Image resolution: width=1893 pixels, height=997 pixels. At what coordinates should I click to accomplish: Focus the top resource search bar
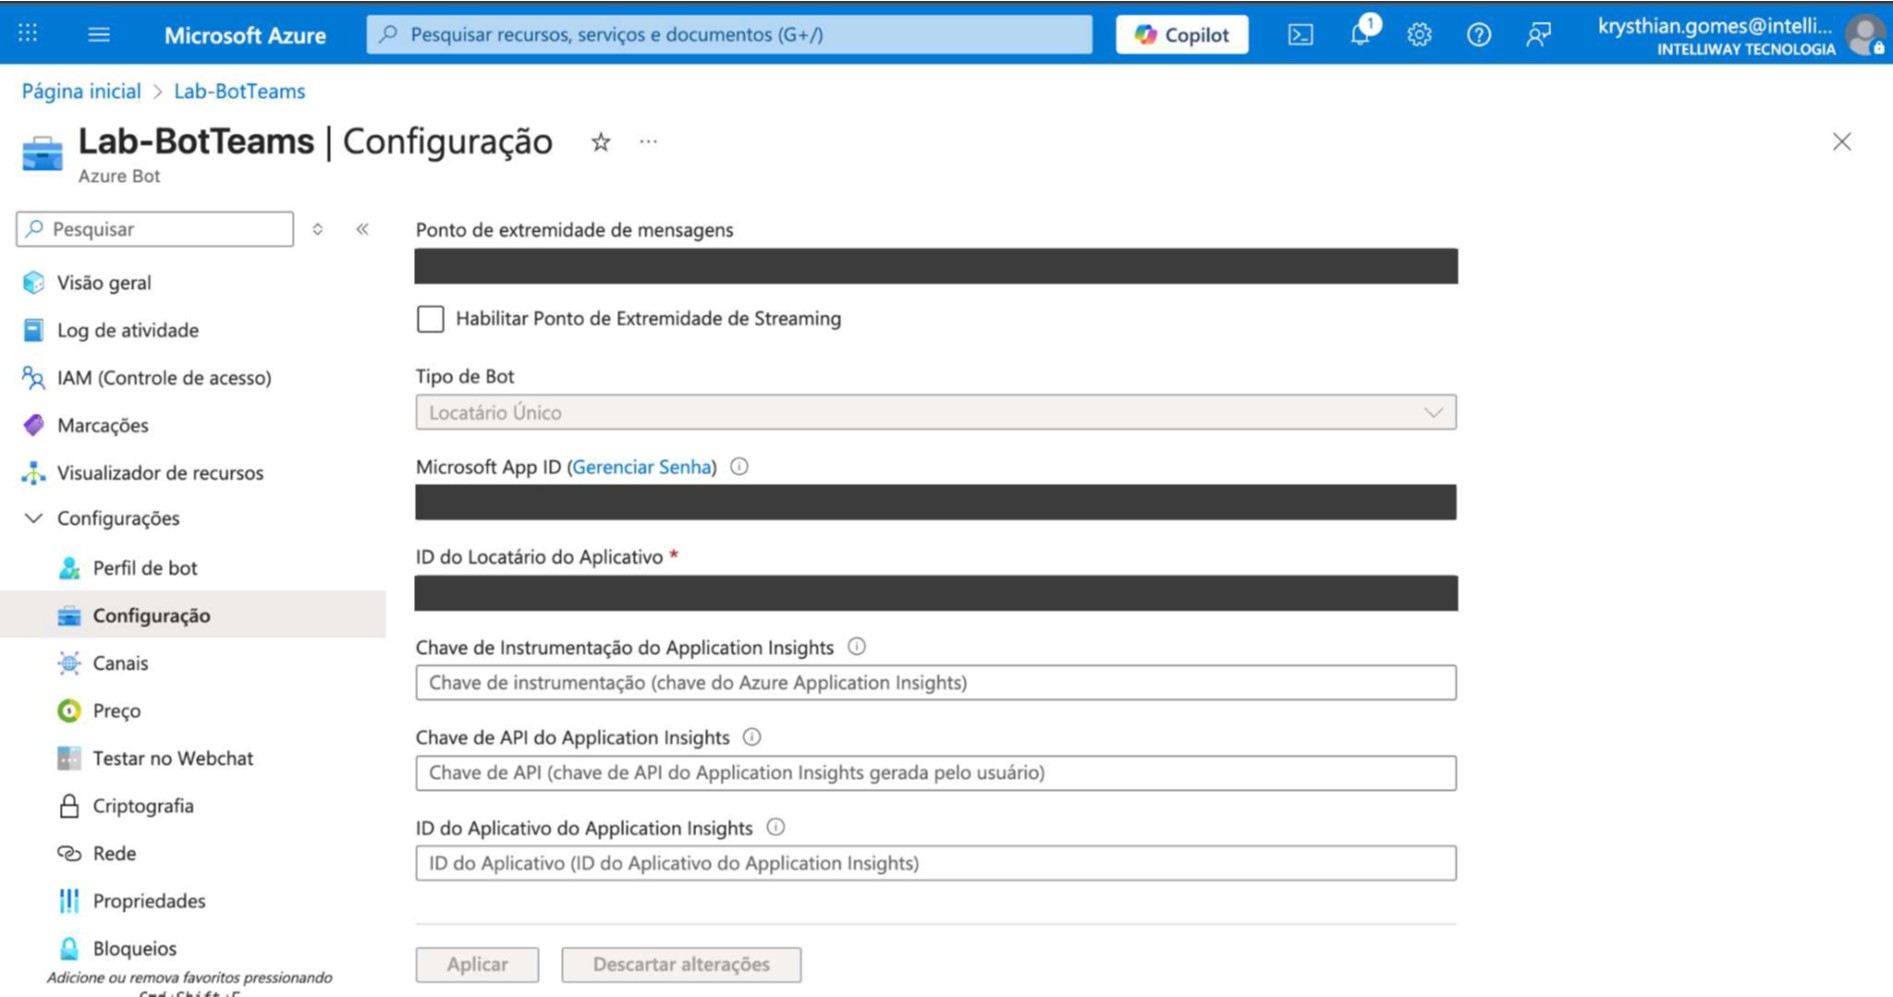729,34
